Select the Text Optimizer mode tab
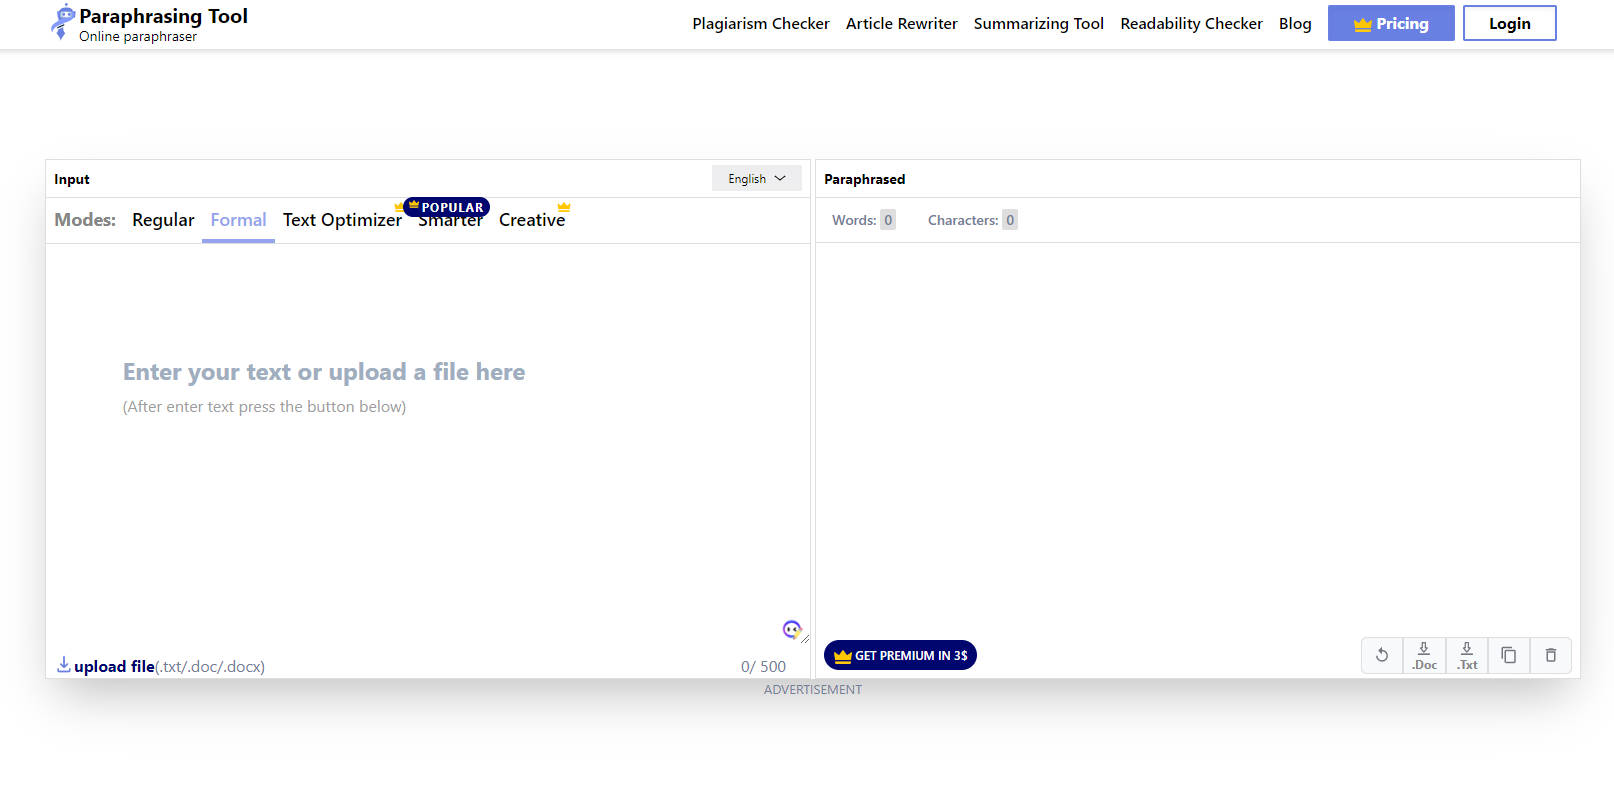The image size is (1614, 799). pyautogui.click(x=342, y=220)
